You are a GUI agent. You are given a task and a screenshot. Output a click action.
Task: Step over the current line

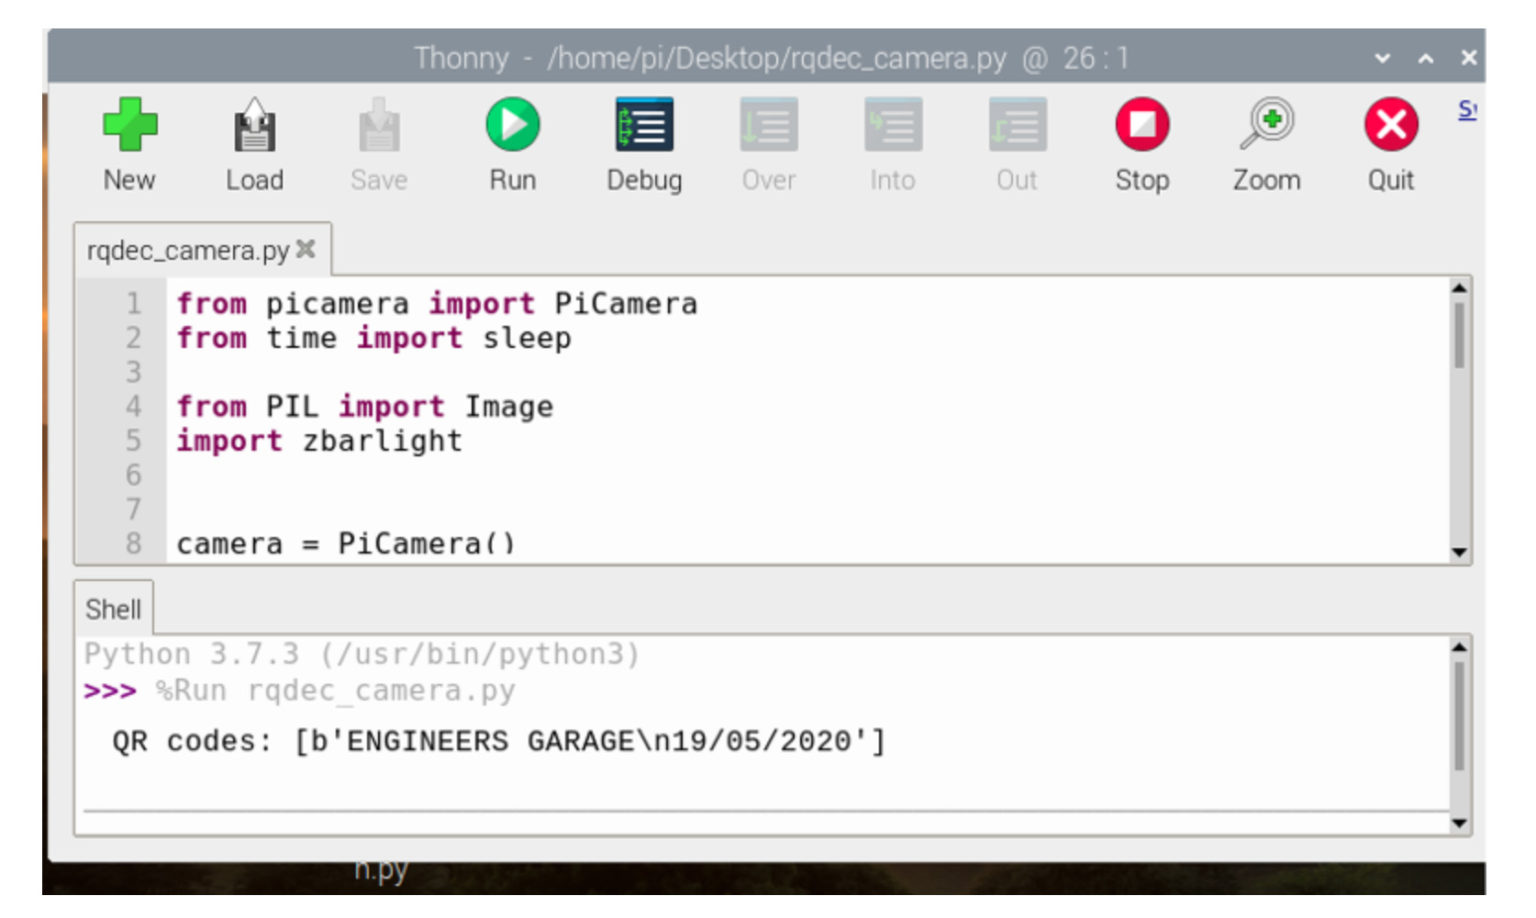tap(767, 140)
